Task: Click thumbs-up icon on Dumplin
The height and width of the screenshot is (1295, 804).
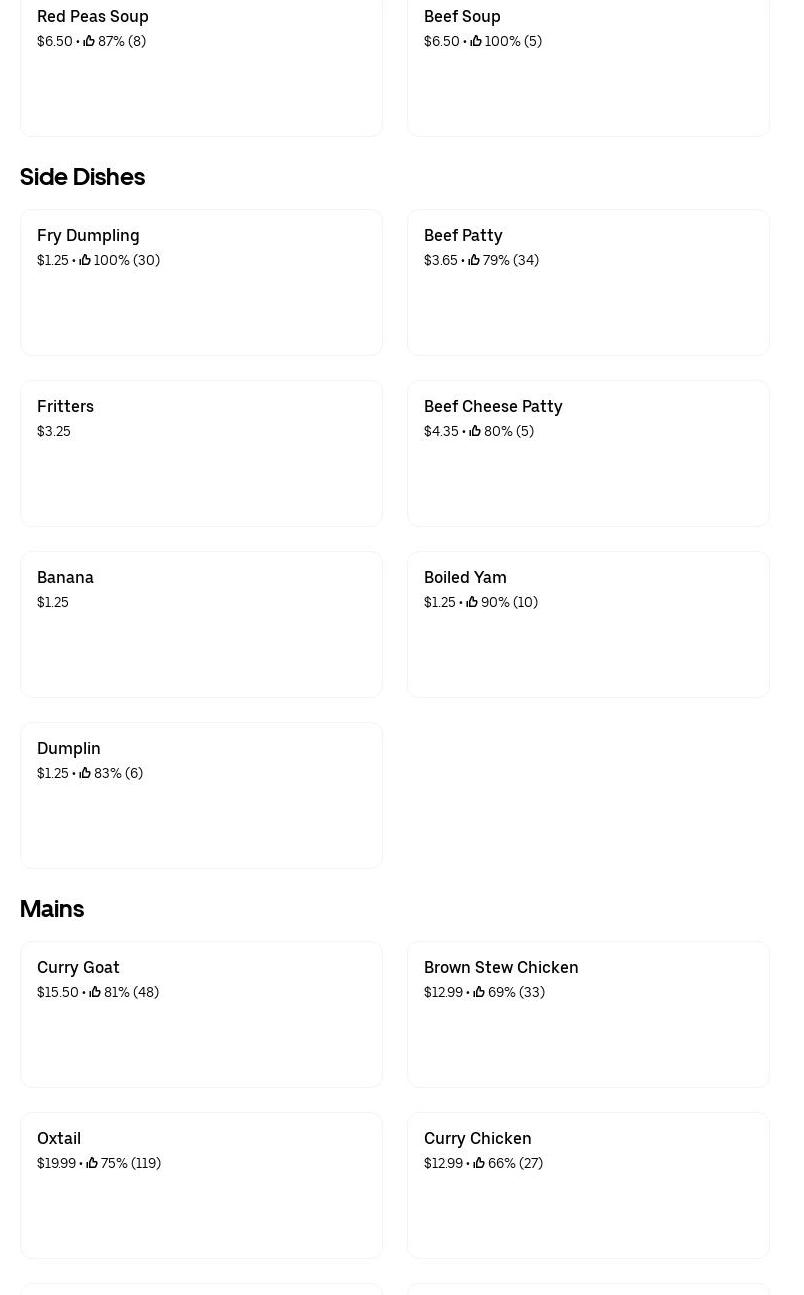Action: pyautogui.click(x=85, y=773)
